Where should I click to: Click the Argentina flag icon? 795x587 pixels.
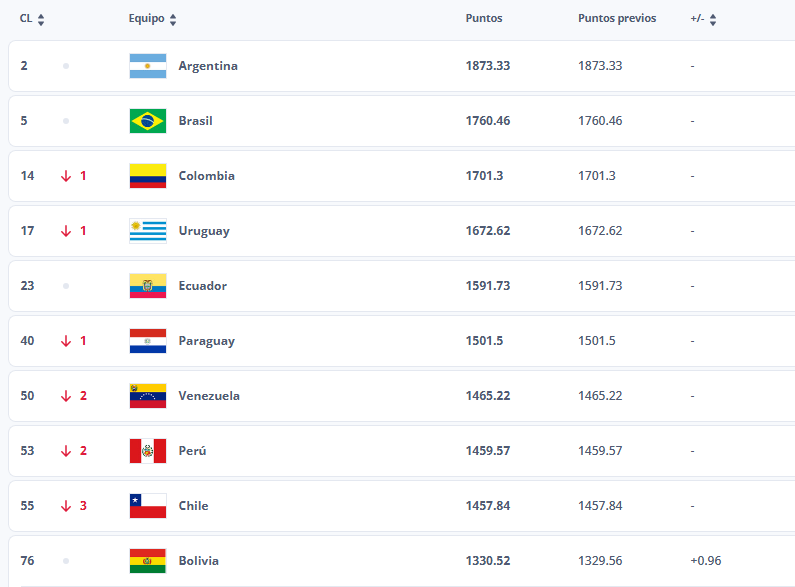[148, 66]
